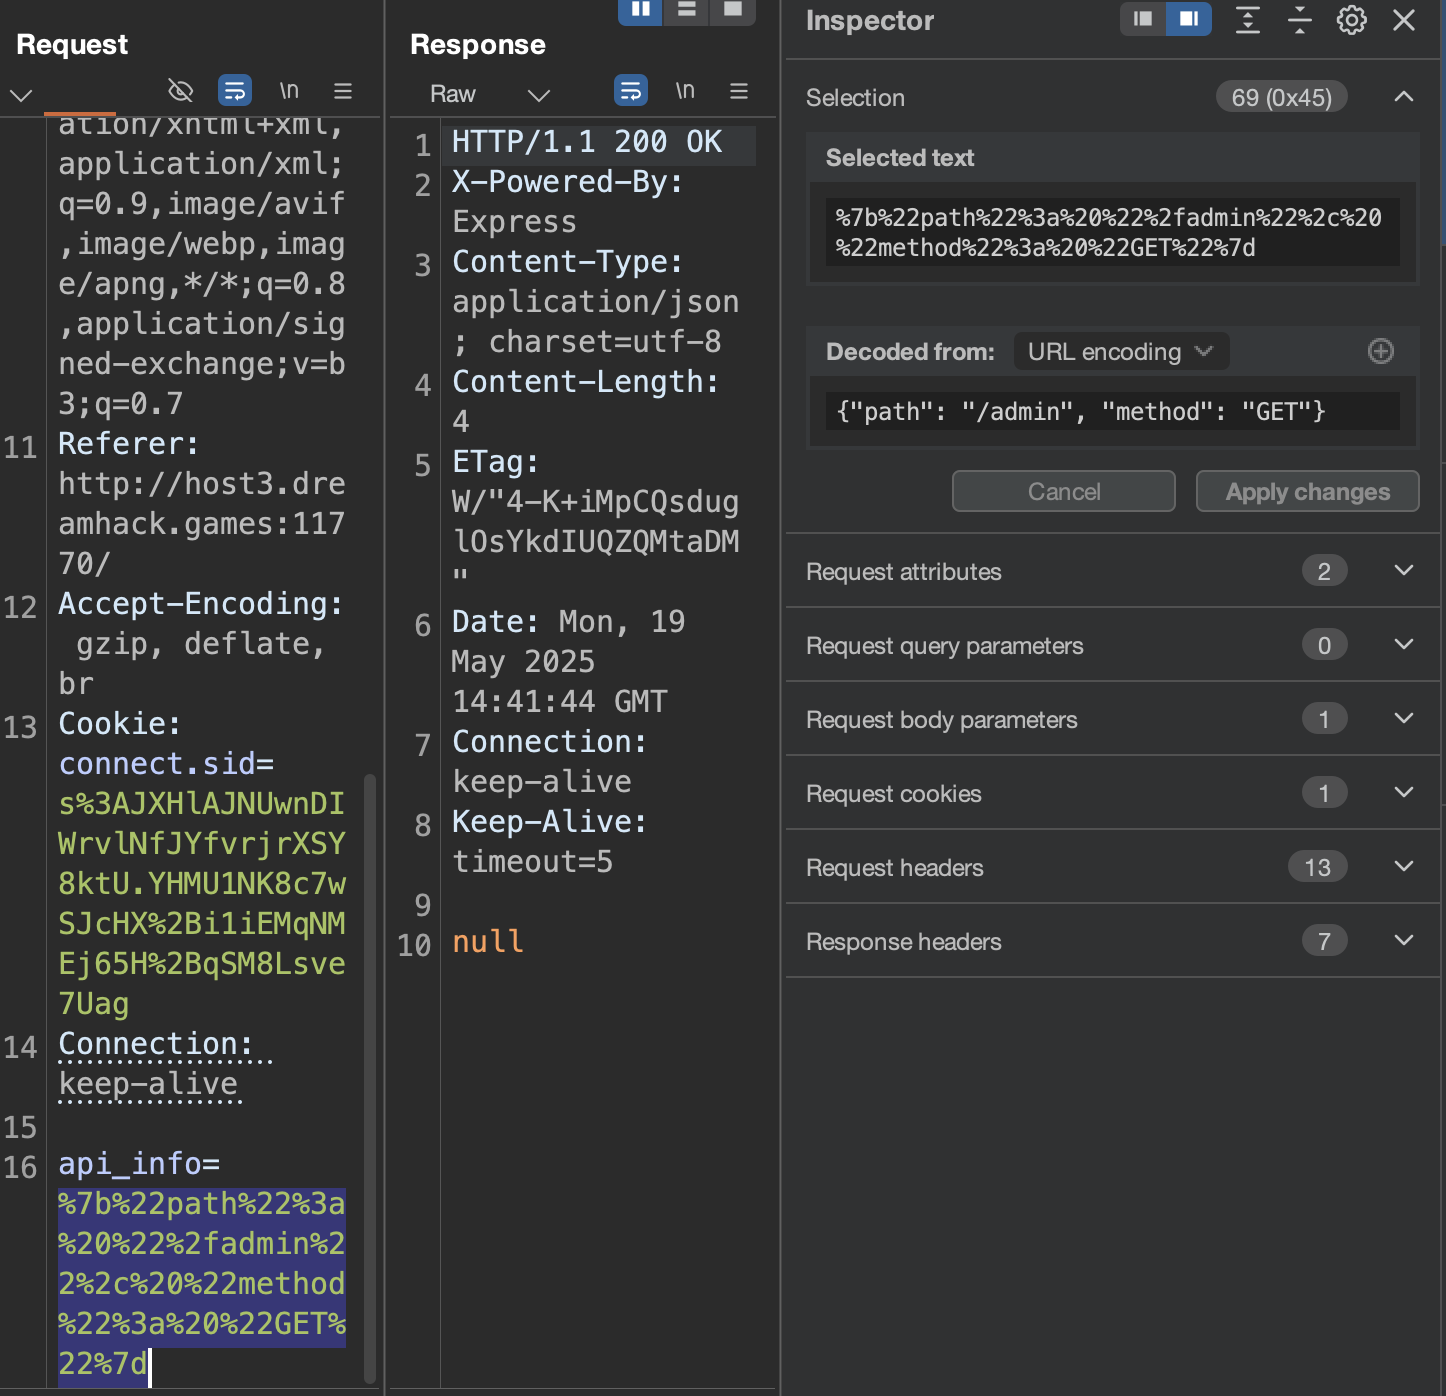Open Inspector settings gear

tap(1352, 20)
